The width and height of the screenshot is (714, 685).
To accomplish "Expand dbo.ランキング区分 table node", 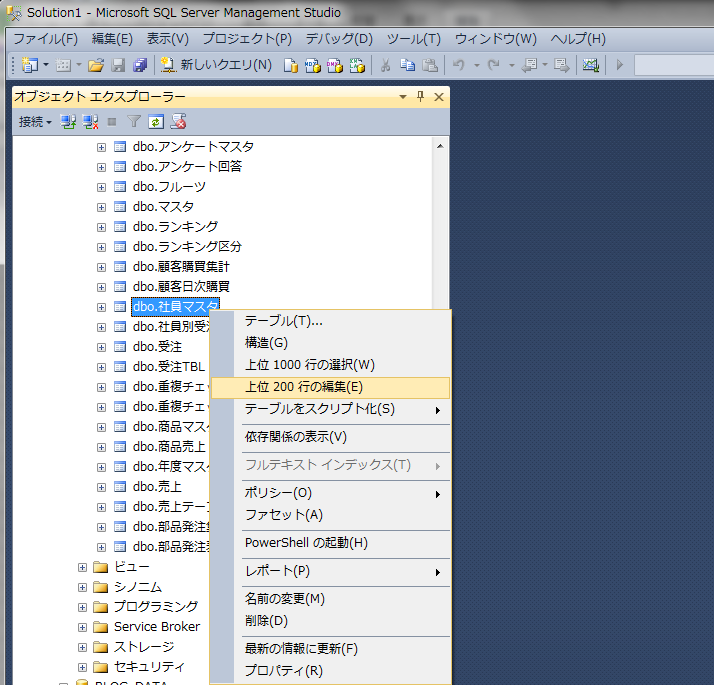I will point(102,247).
